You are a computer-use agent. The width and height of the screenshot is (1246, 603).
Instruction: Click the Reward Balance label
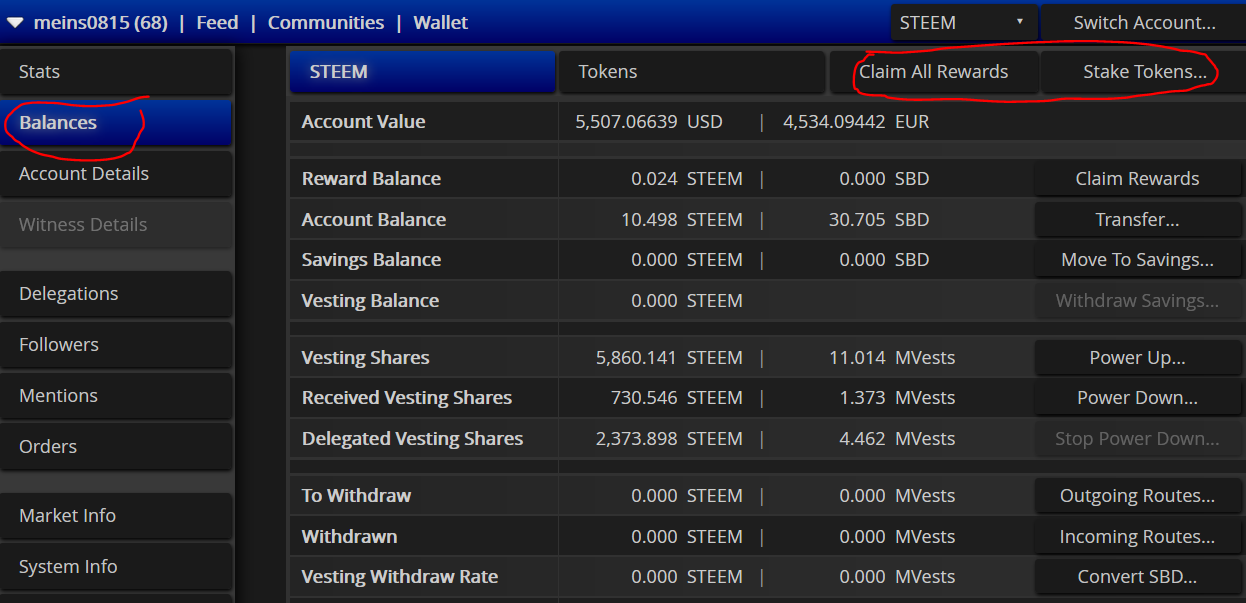371,179
